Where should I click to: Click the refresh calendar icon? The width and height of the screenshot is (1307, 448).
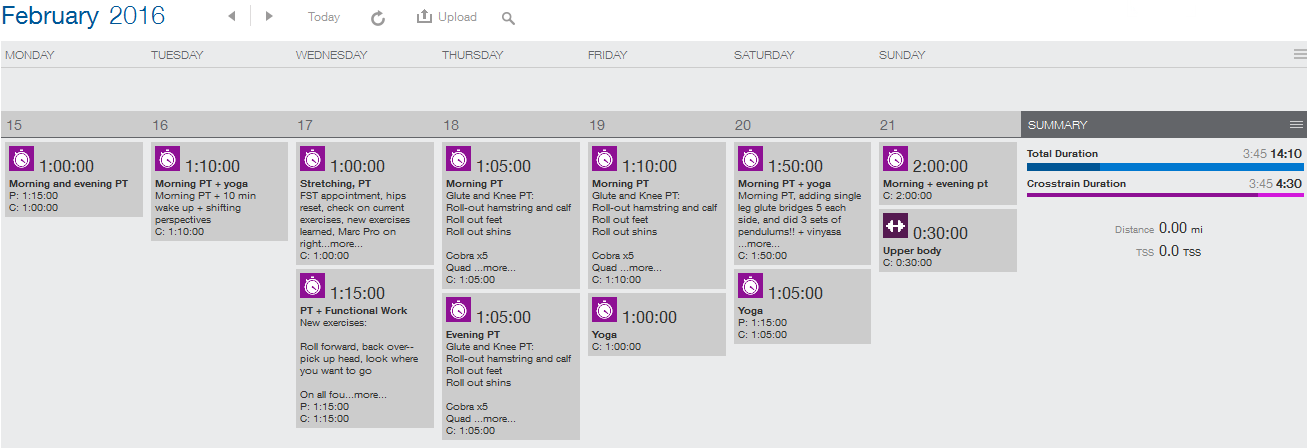coord(377,18)
